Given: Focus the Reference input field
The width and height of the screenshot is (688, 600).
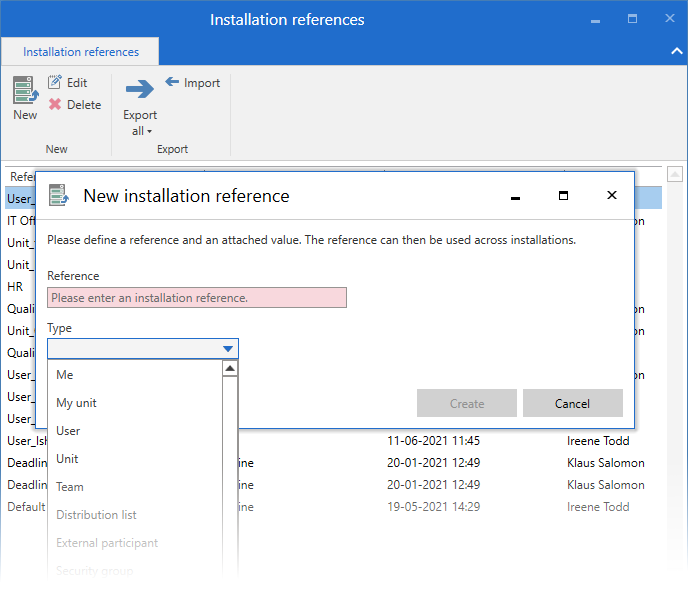Looking at the screenshot, I should (197, 298).
